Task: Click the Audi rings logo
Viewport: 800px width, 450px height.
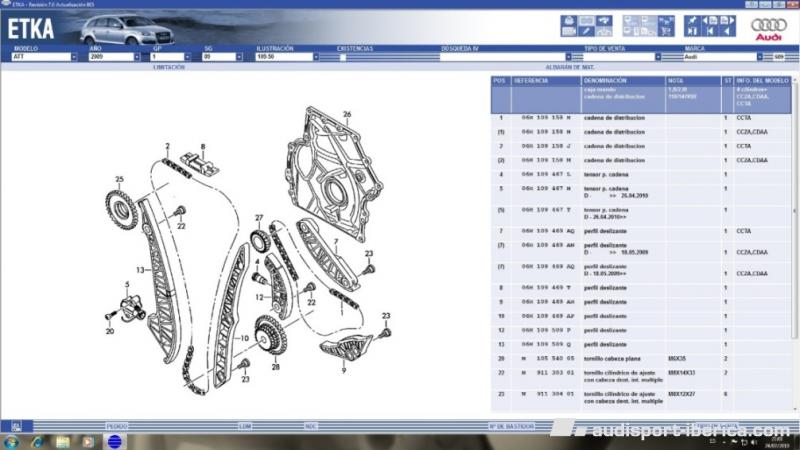Action: [771, 27]
